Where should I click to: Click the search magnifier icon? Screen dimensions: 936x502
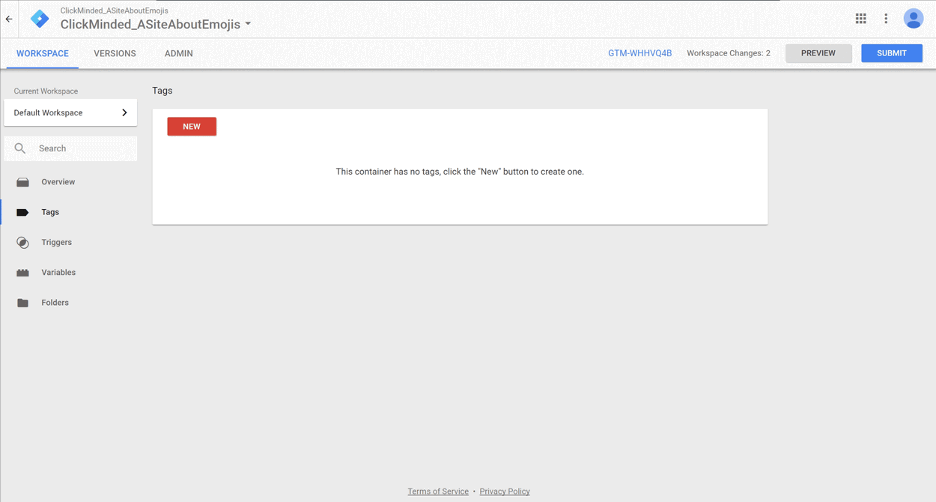20,148
